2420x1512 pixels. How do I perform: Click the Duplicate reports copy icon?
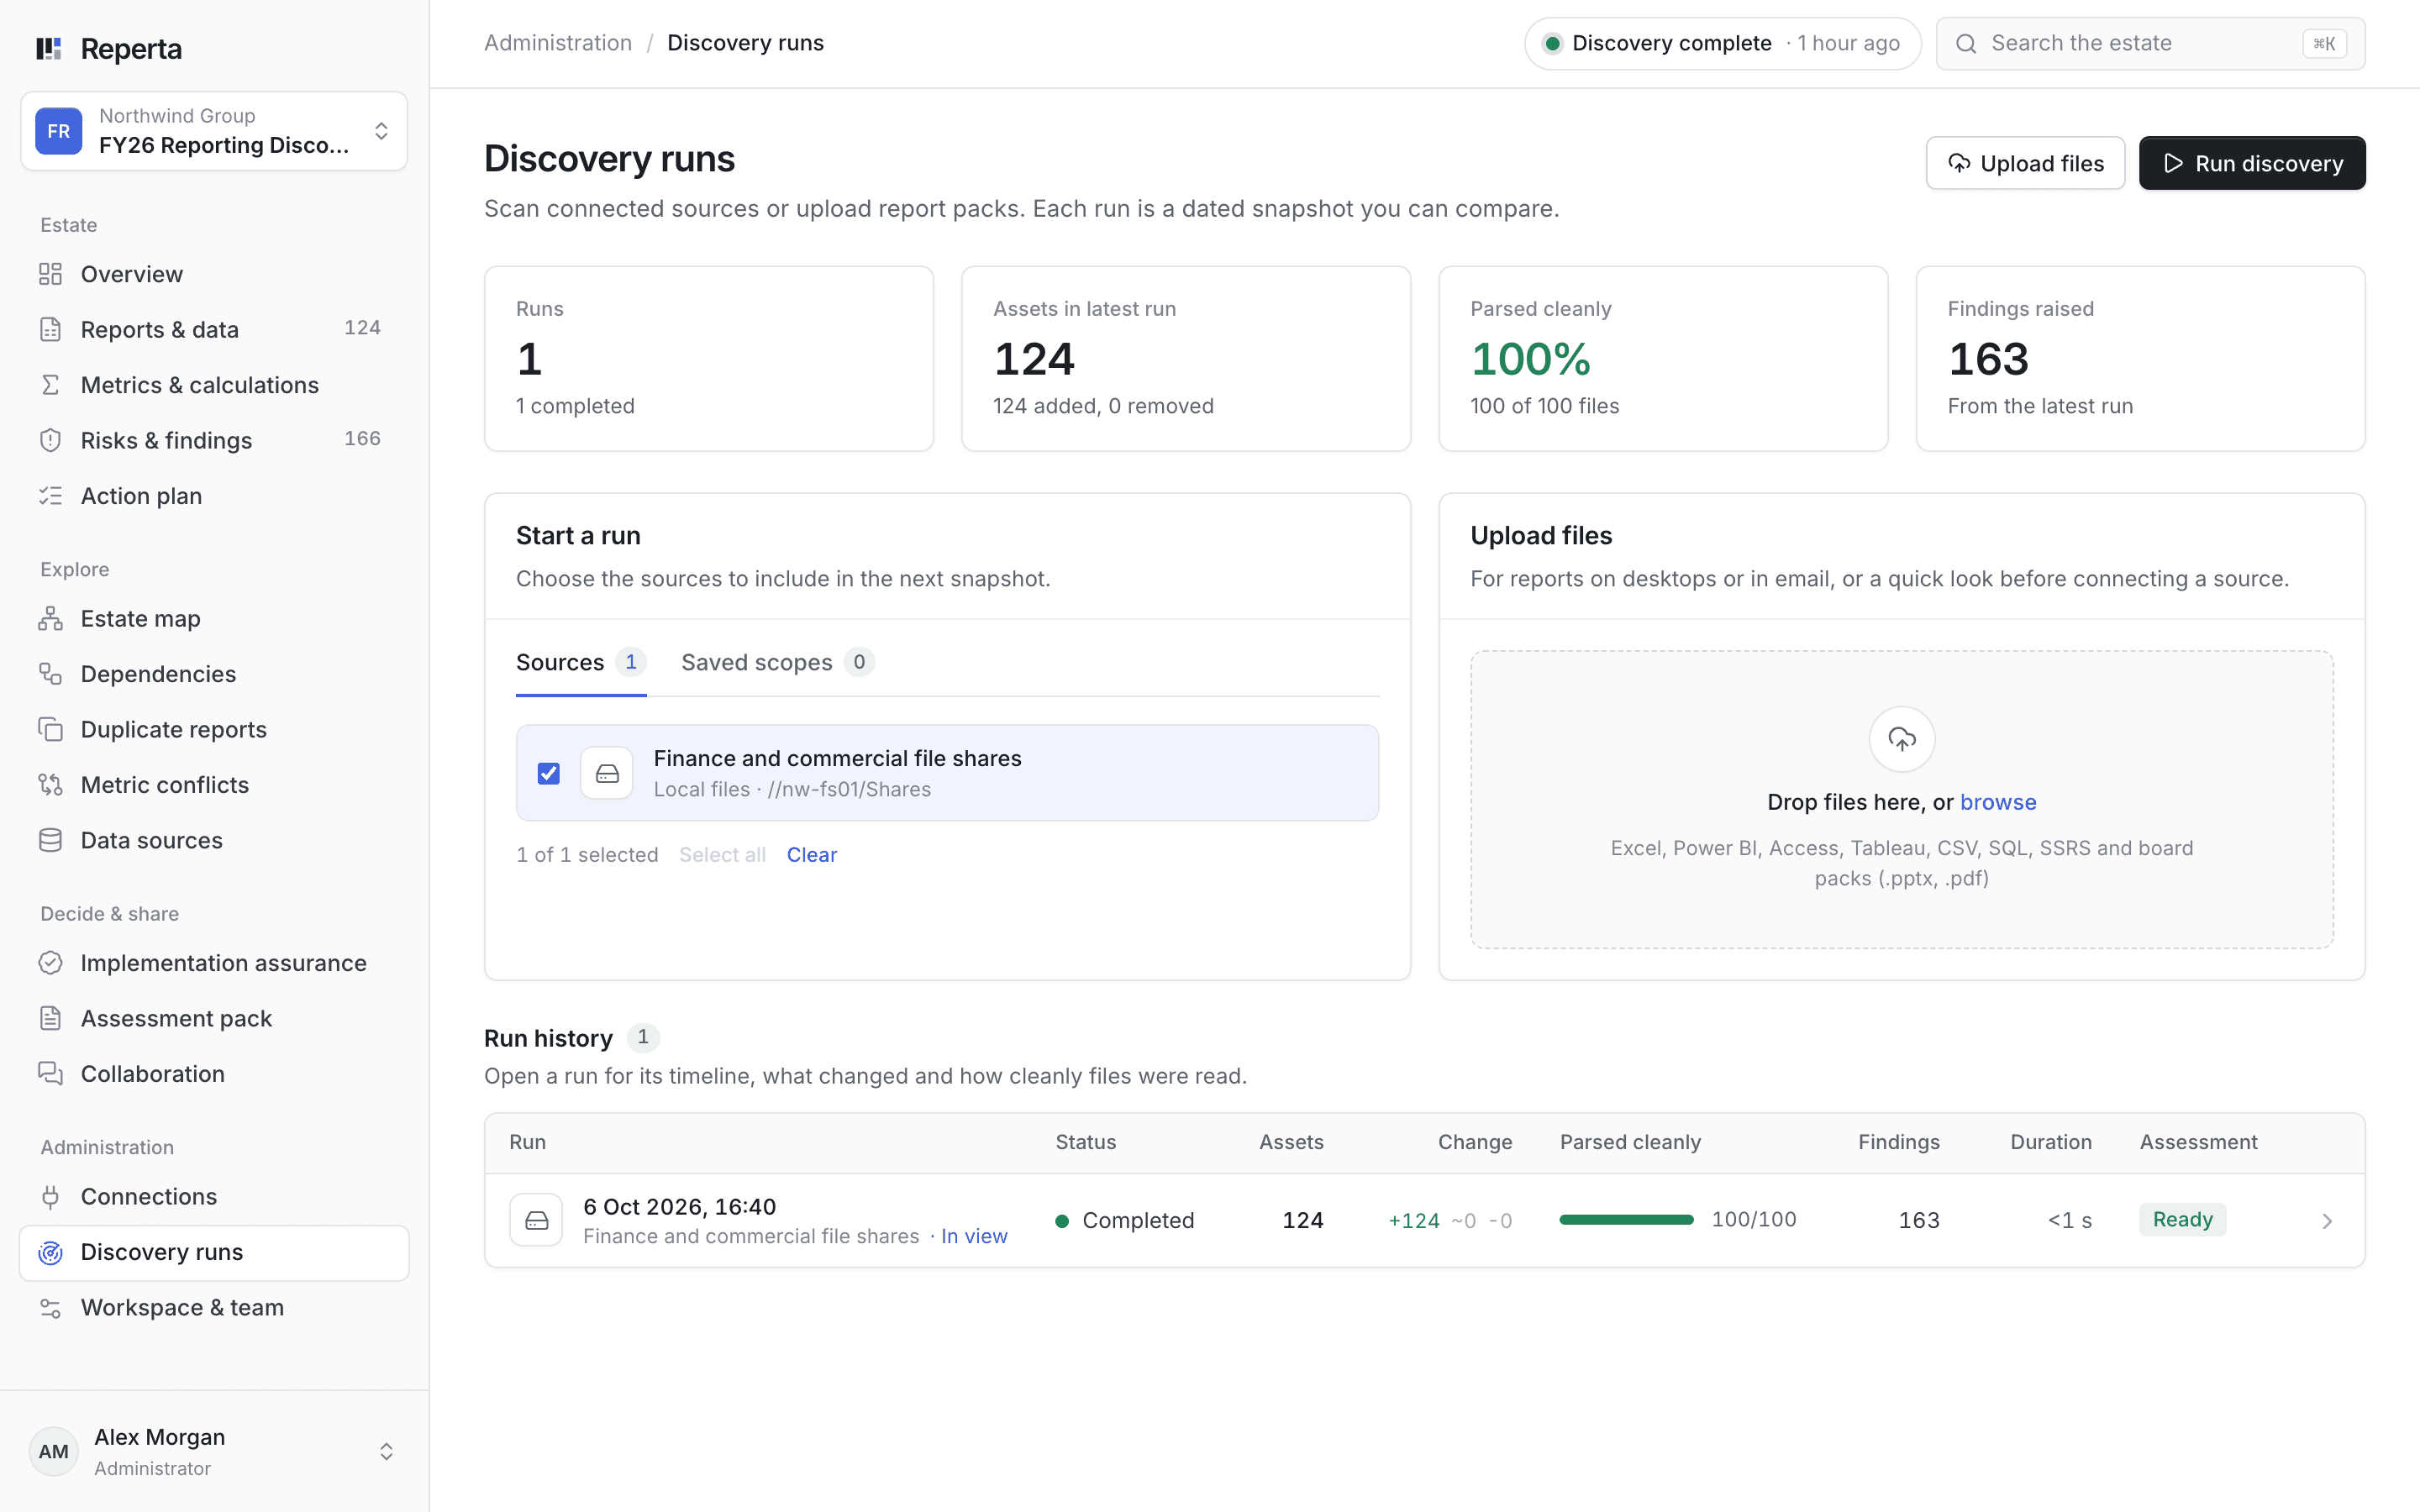(50, 730)
